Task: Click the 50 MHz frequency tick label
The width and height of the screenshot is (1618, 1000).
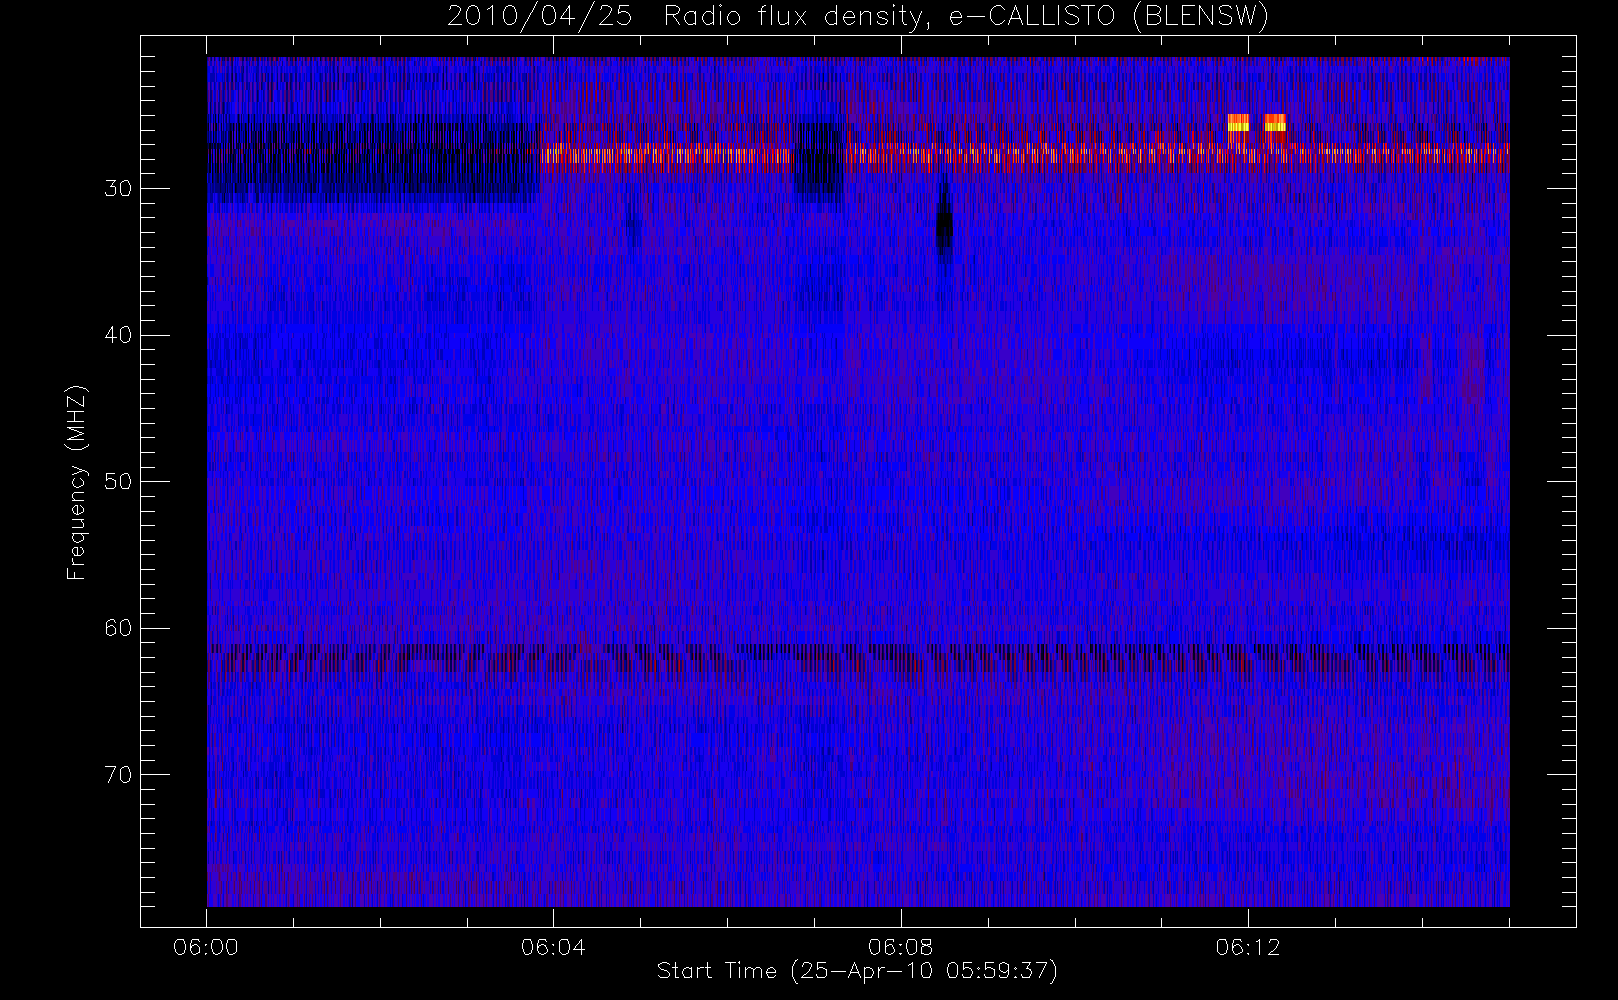Action: pyautogui.click(x=118, y=482)
